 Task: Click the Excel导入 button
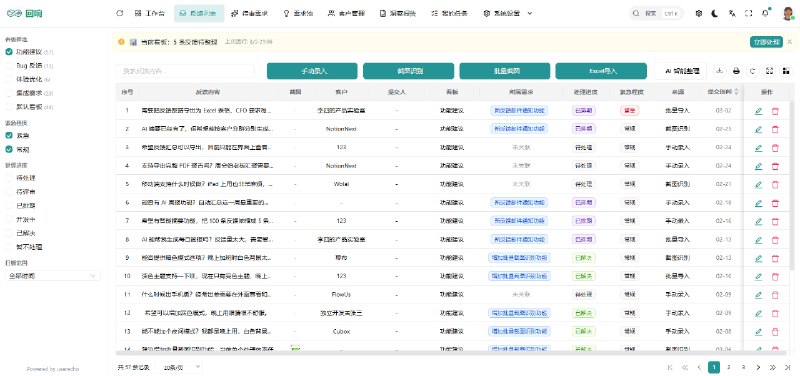click(601, 71)
